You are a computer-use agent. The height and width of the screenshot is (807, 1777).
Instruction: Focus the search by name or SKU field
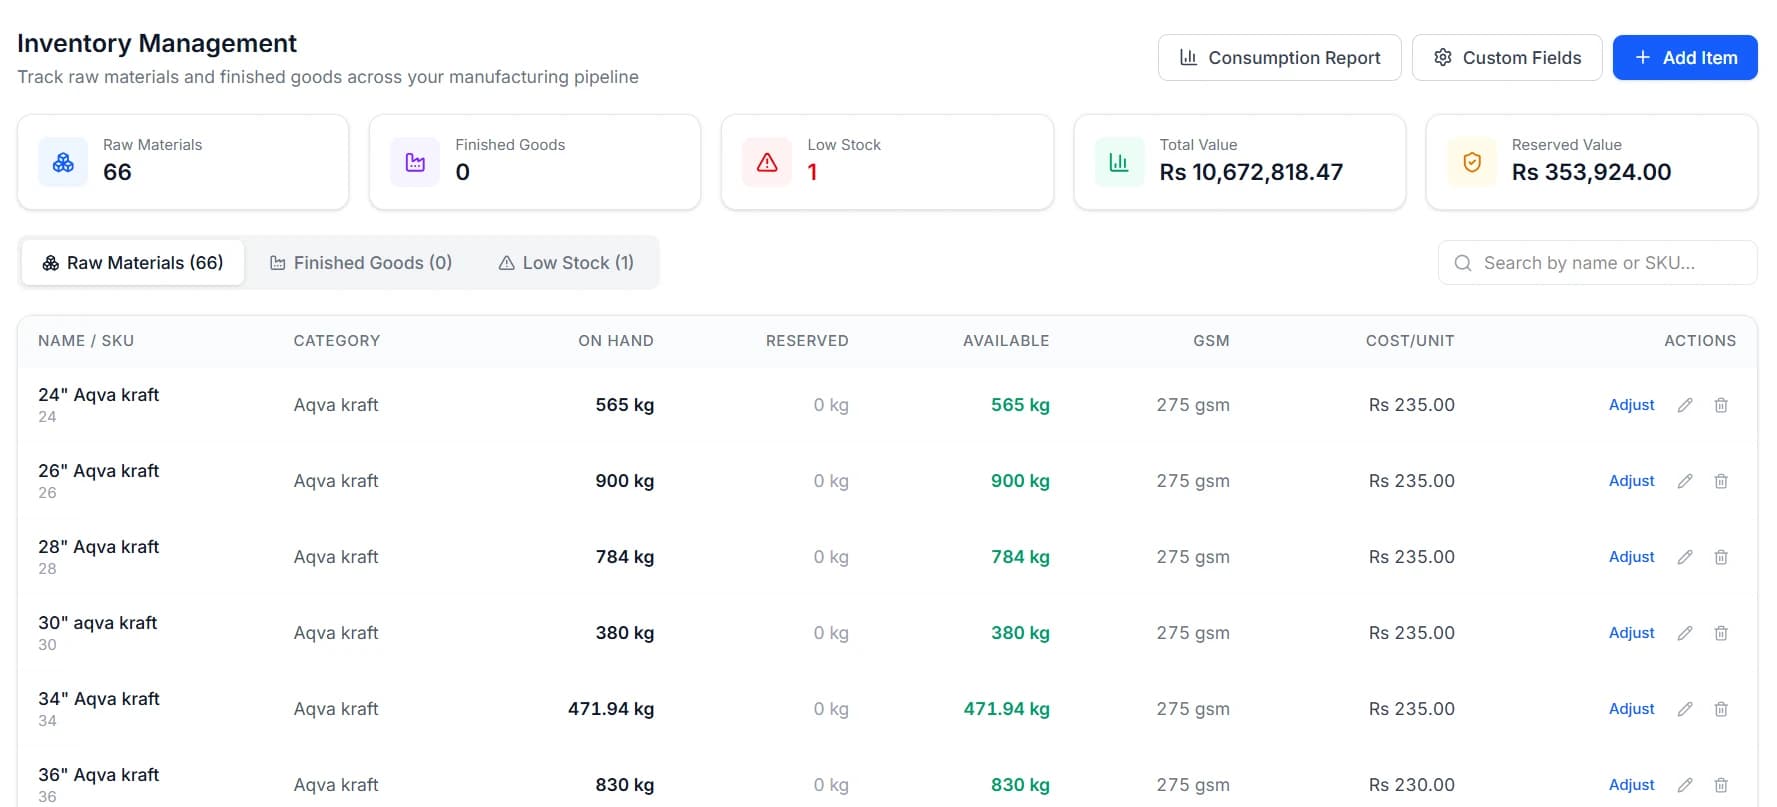1597,263
